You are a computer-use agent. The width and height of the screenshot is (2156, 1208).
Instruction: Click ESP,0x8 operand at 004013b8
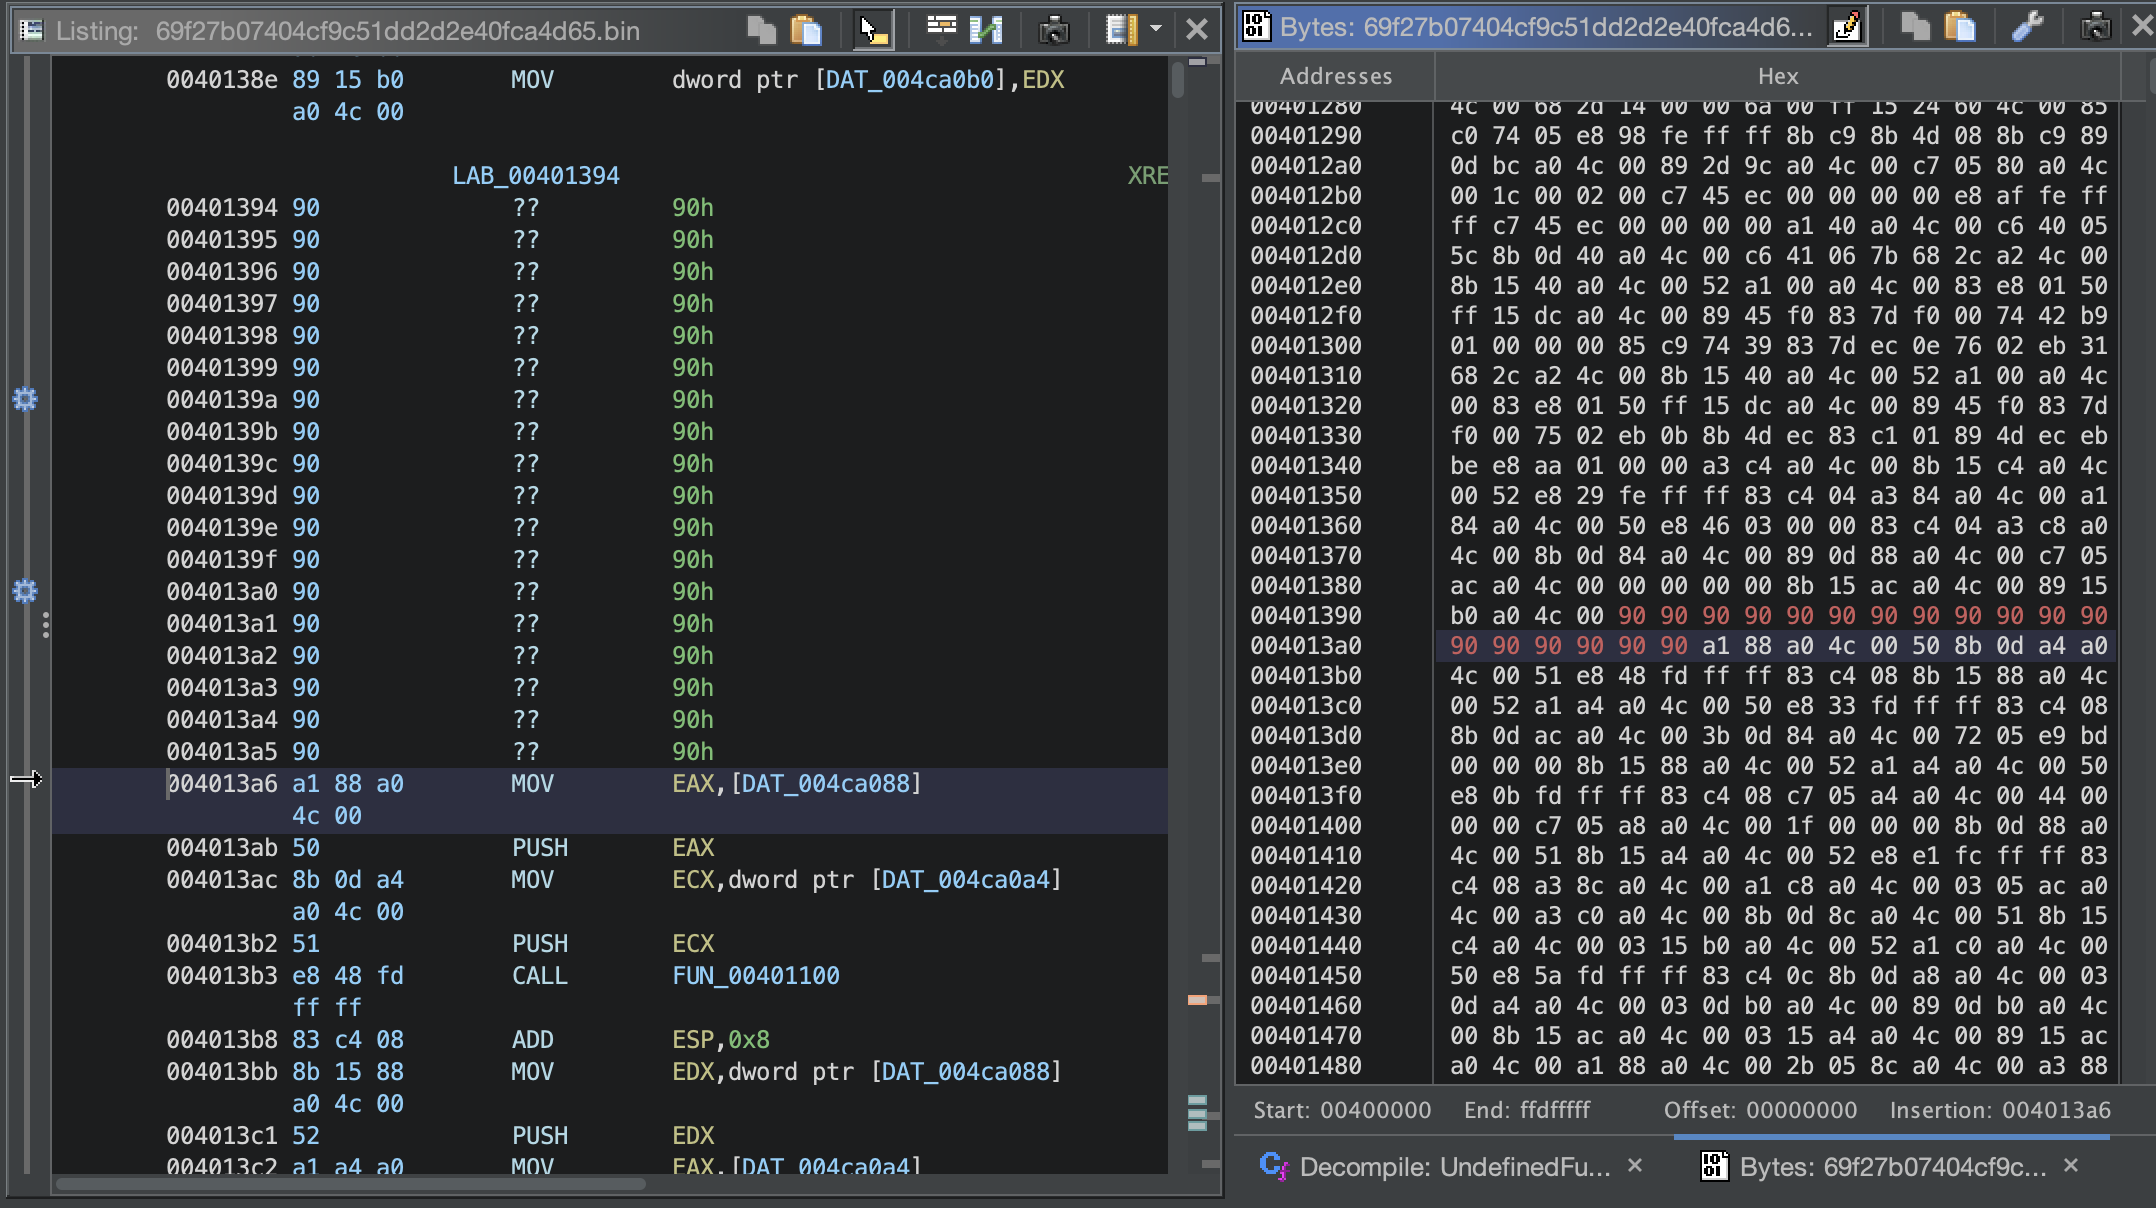[x=721, y=1040]
